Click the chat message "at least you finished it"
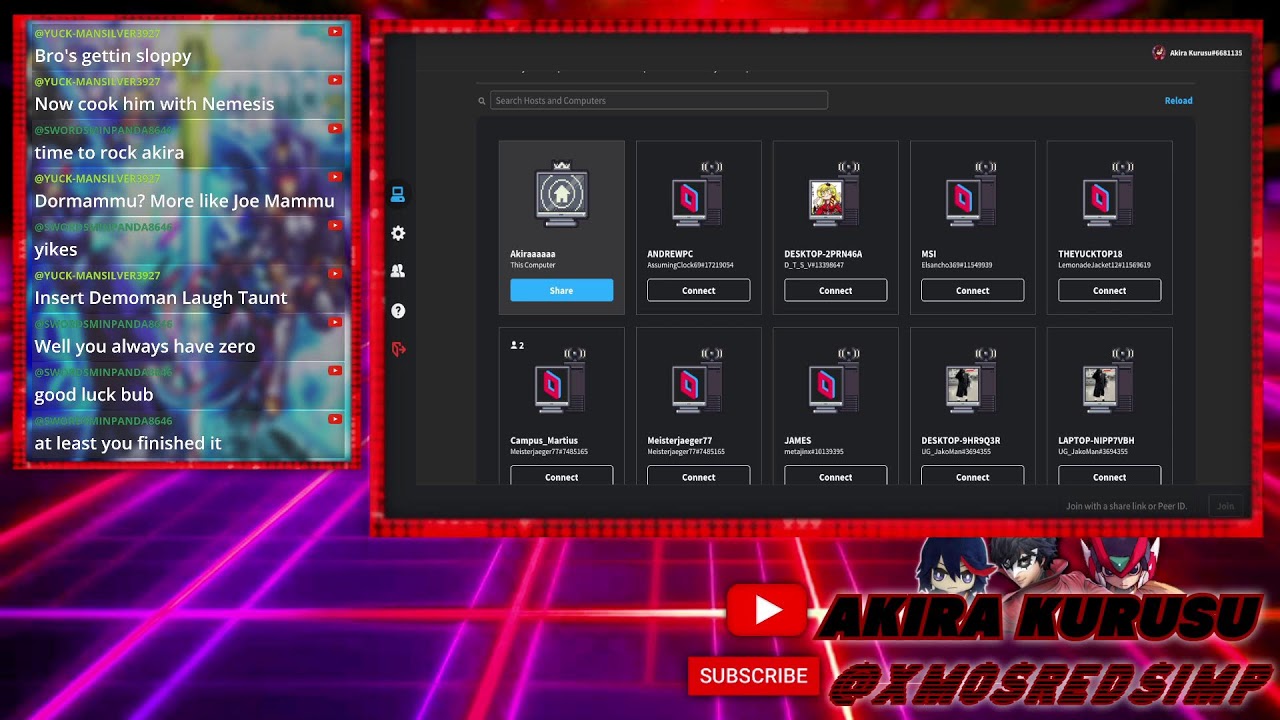 click(128, 443)
